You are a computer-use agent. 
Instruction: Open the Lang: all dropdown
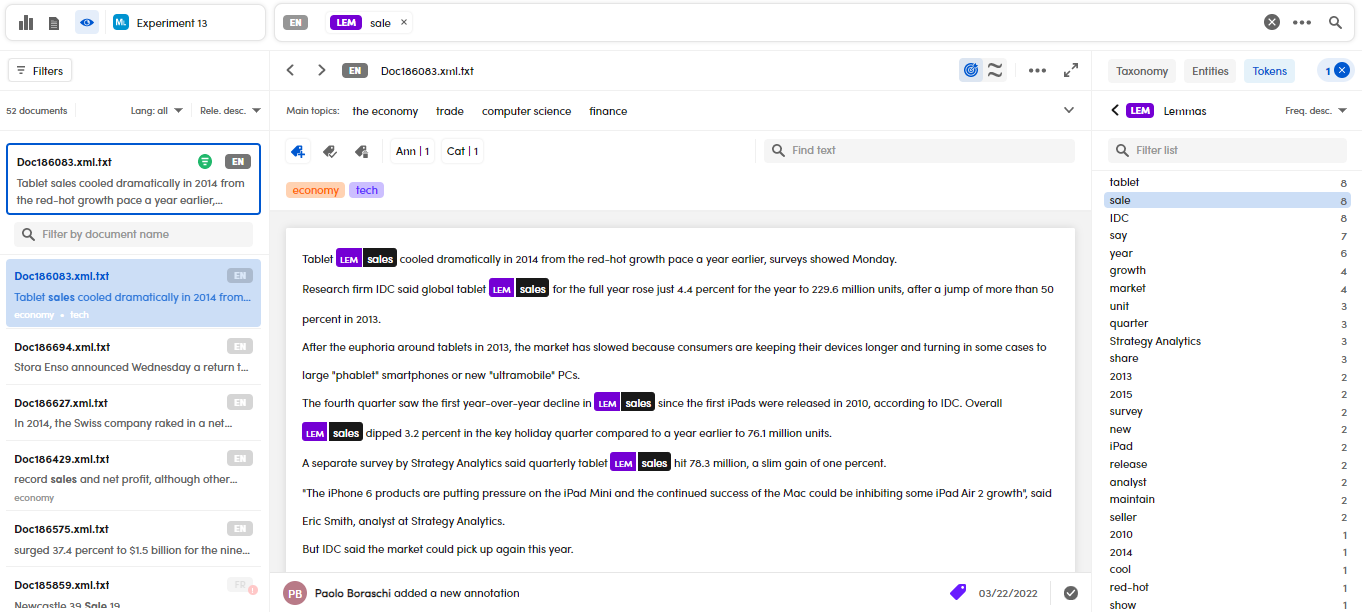(157, 111)
